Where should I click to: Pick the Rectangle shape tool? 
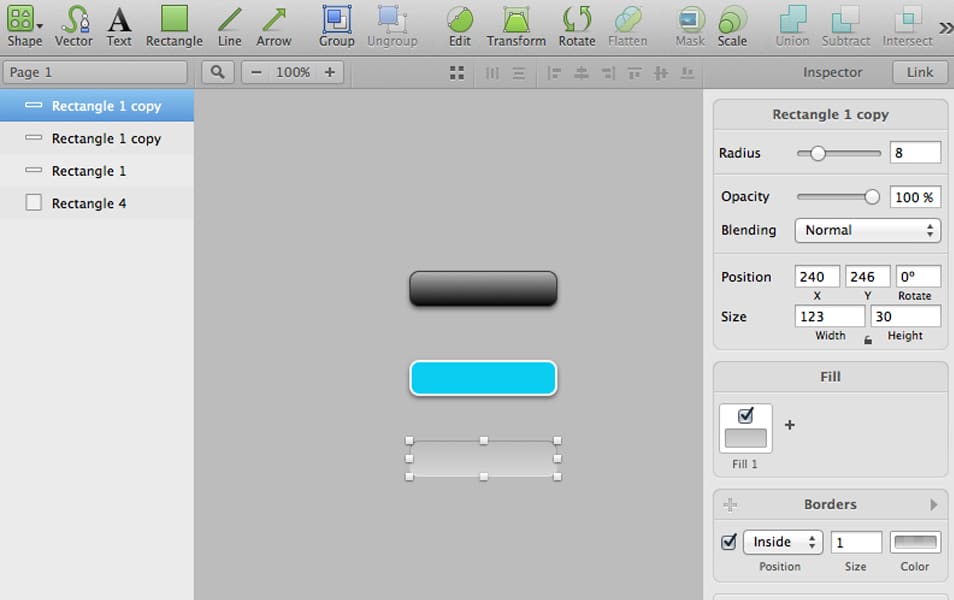point(174,24)
